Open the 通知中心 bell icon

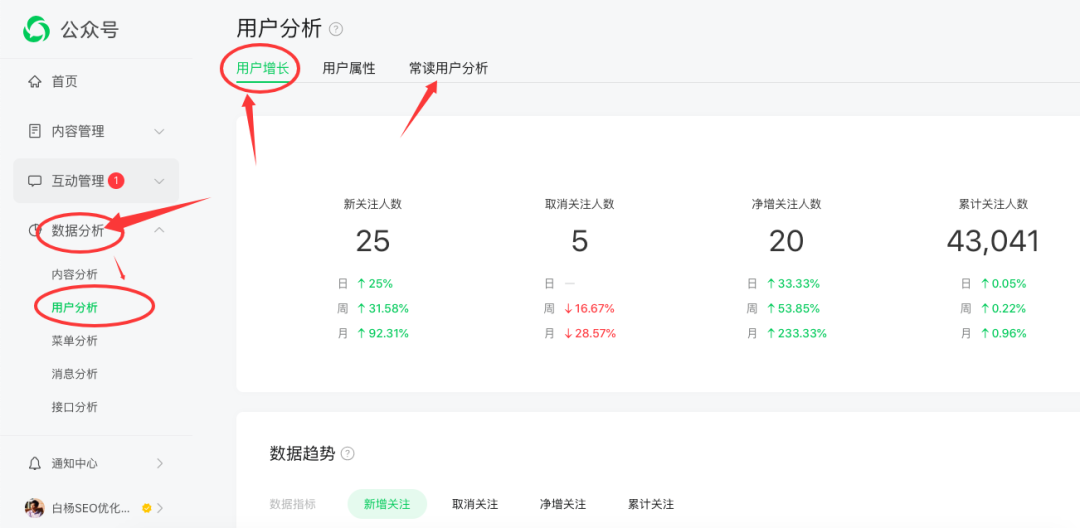pos(35,464)
